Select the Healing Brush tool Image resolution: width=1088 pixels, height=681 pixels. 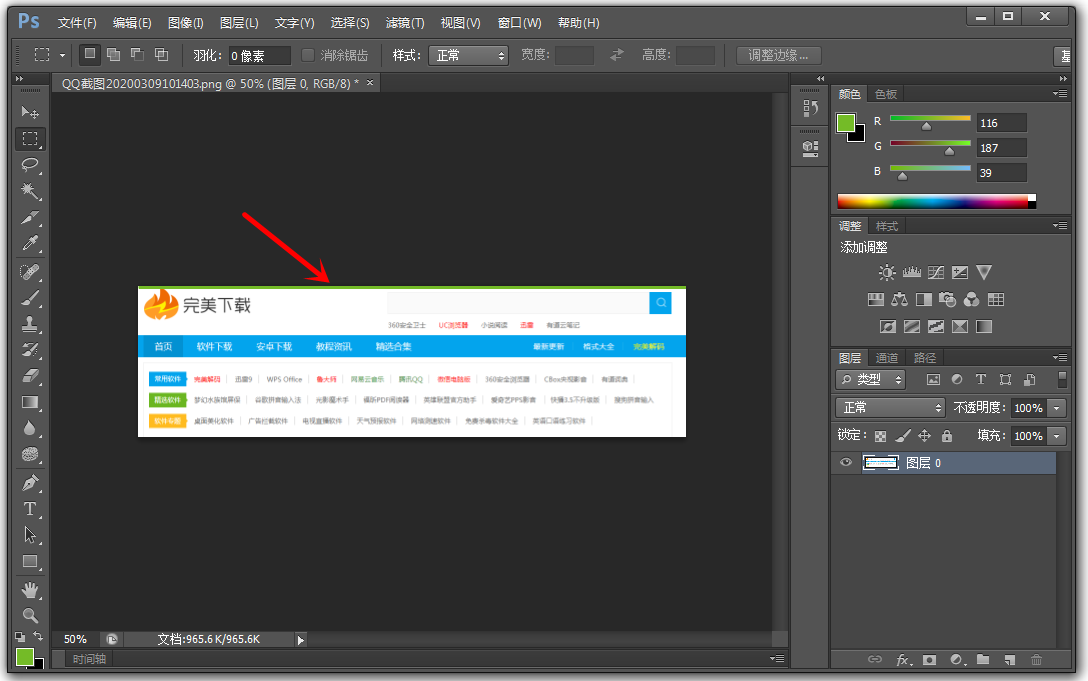point(30,271)
